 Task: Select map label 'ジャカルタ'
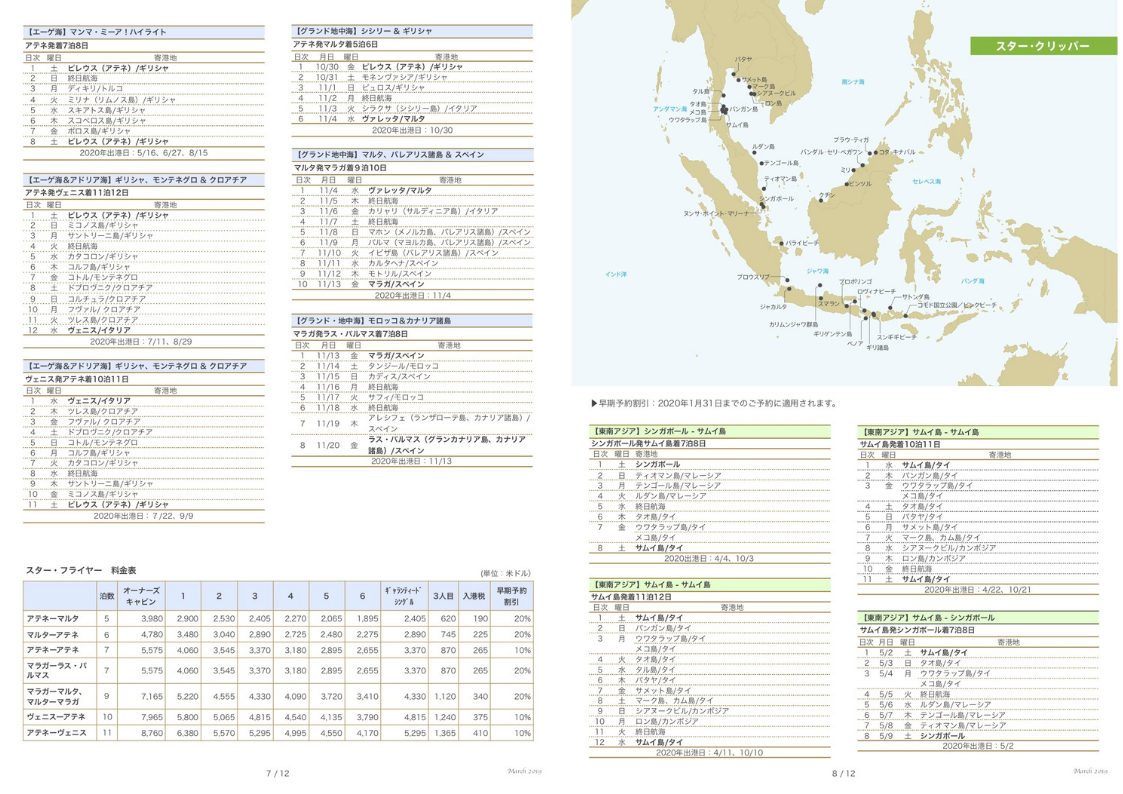(x=773, y=307)
